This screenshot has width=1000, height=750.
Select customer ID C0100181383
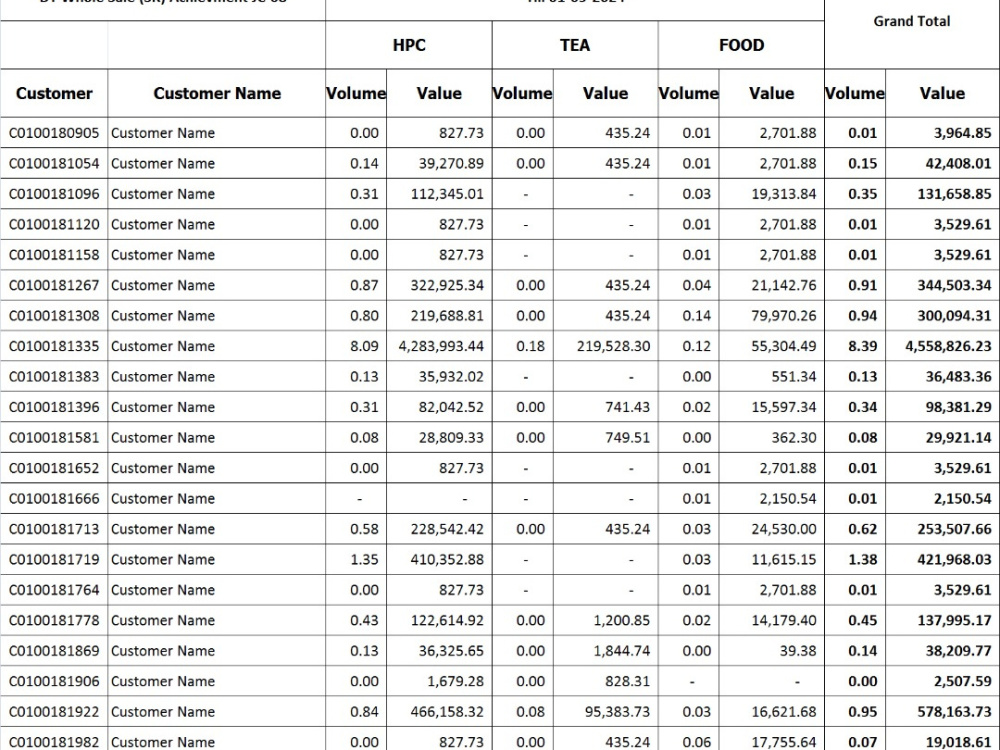click(x=54, y=377)
